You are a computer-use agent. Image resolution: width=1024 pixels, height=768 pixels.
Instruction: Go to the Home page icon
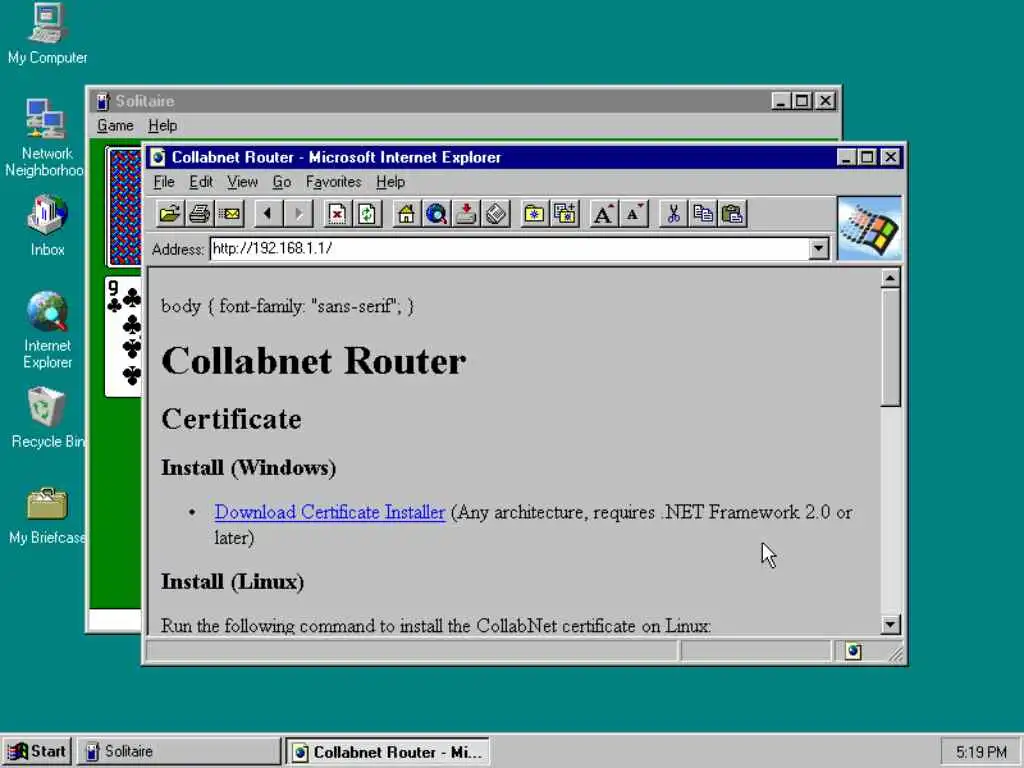(406, 214)
